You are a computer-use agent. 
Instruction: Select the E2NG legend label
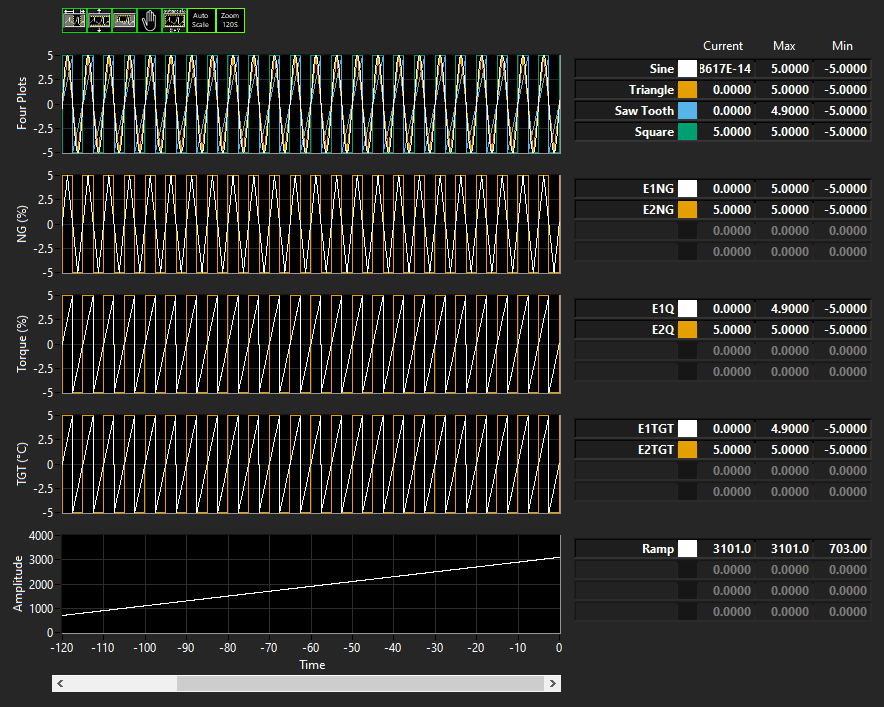tap(658, 210)
